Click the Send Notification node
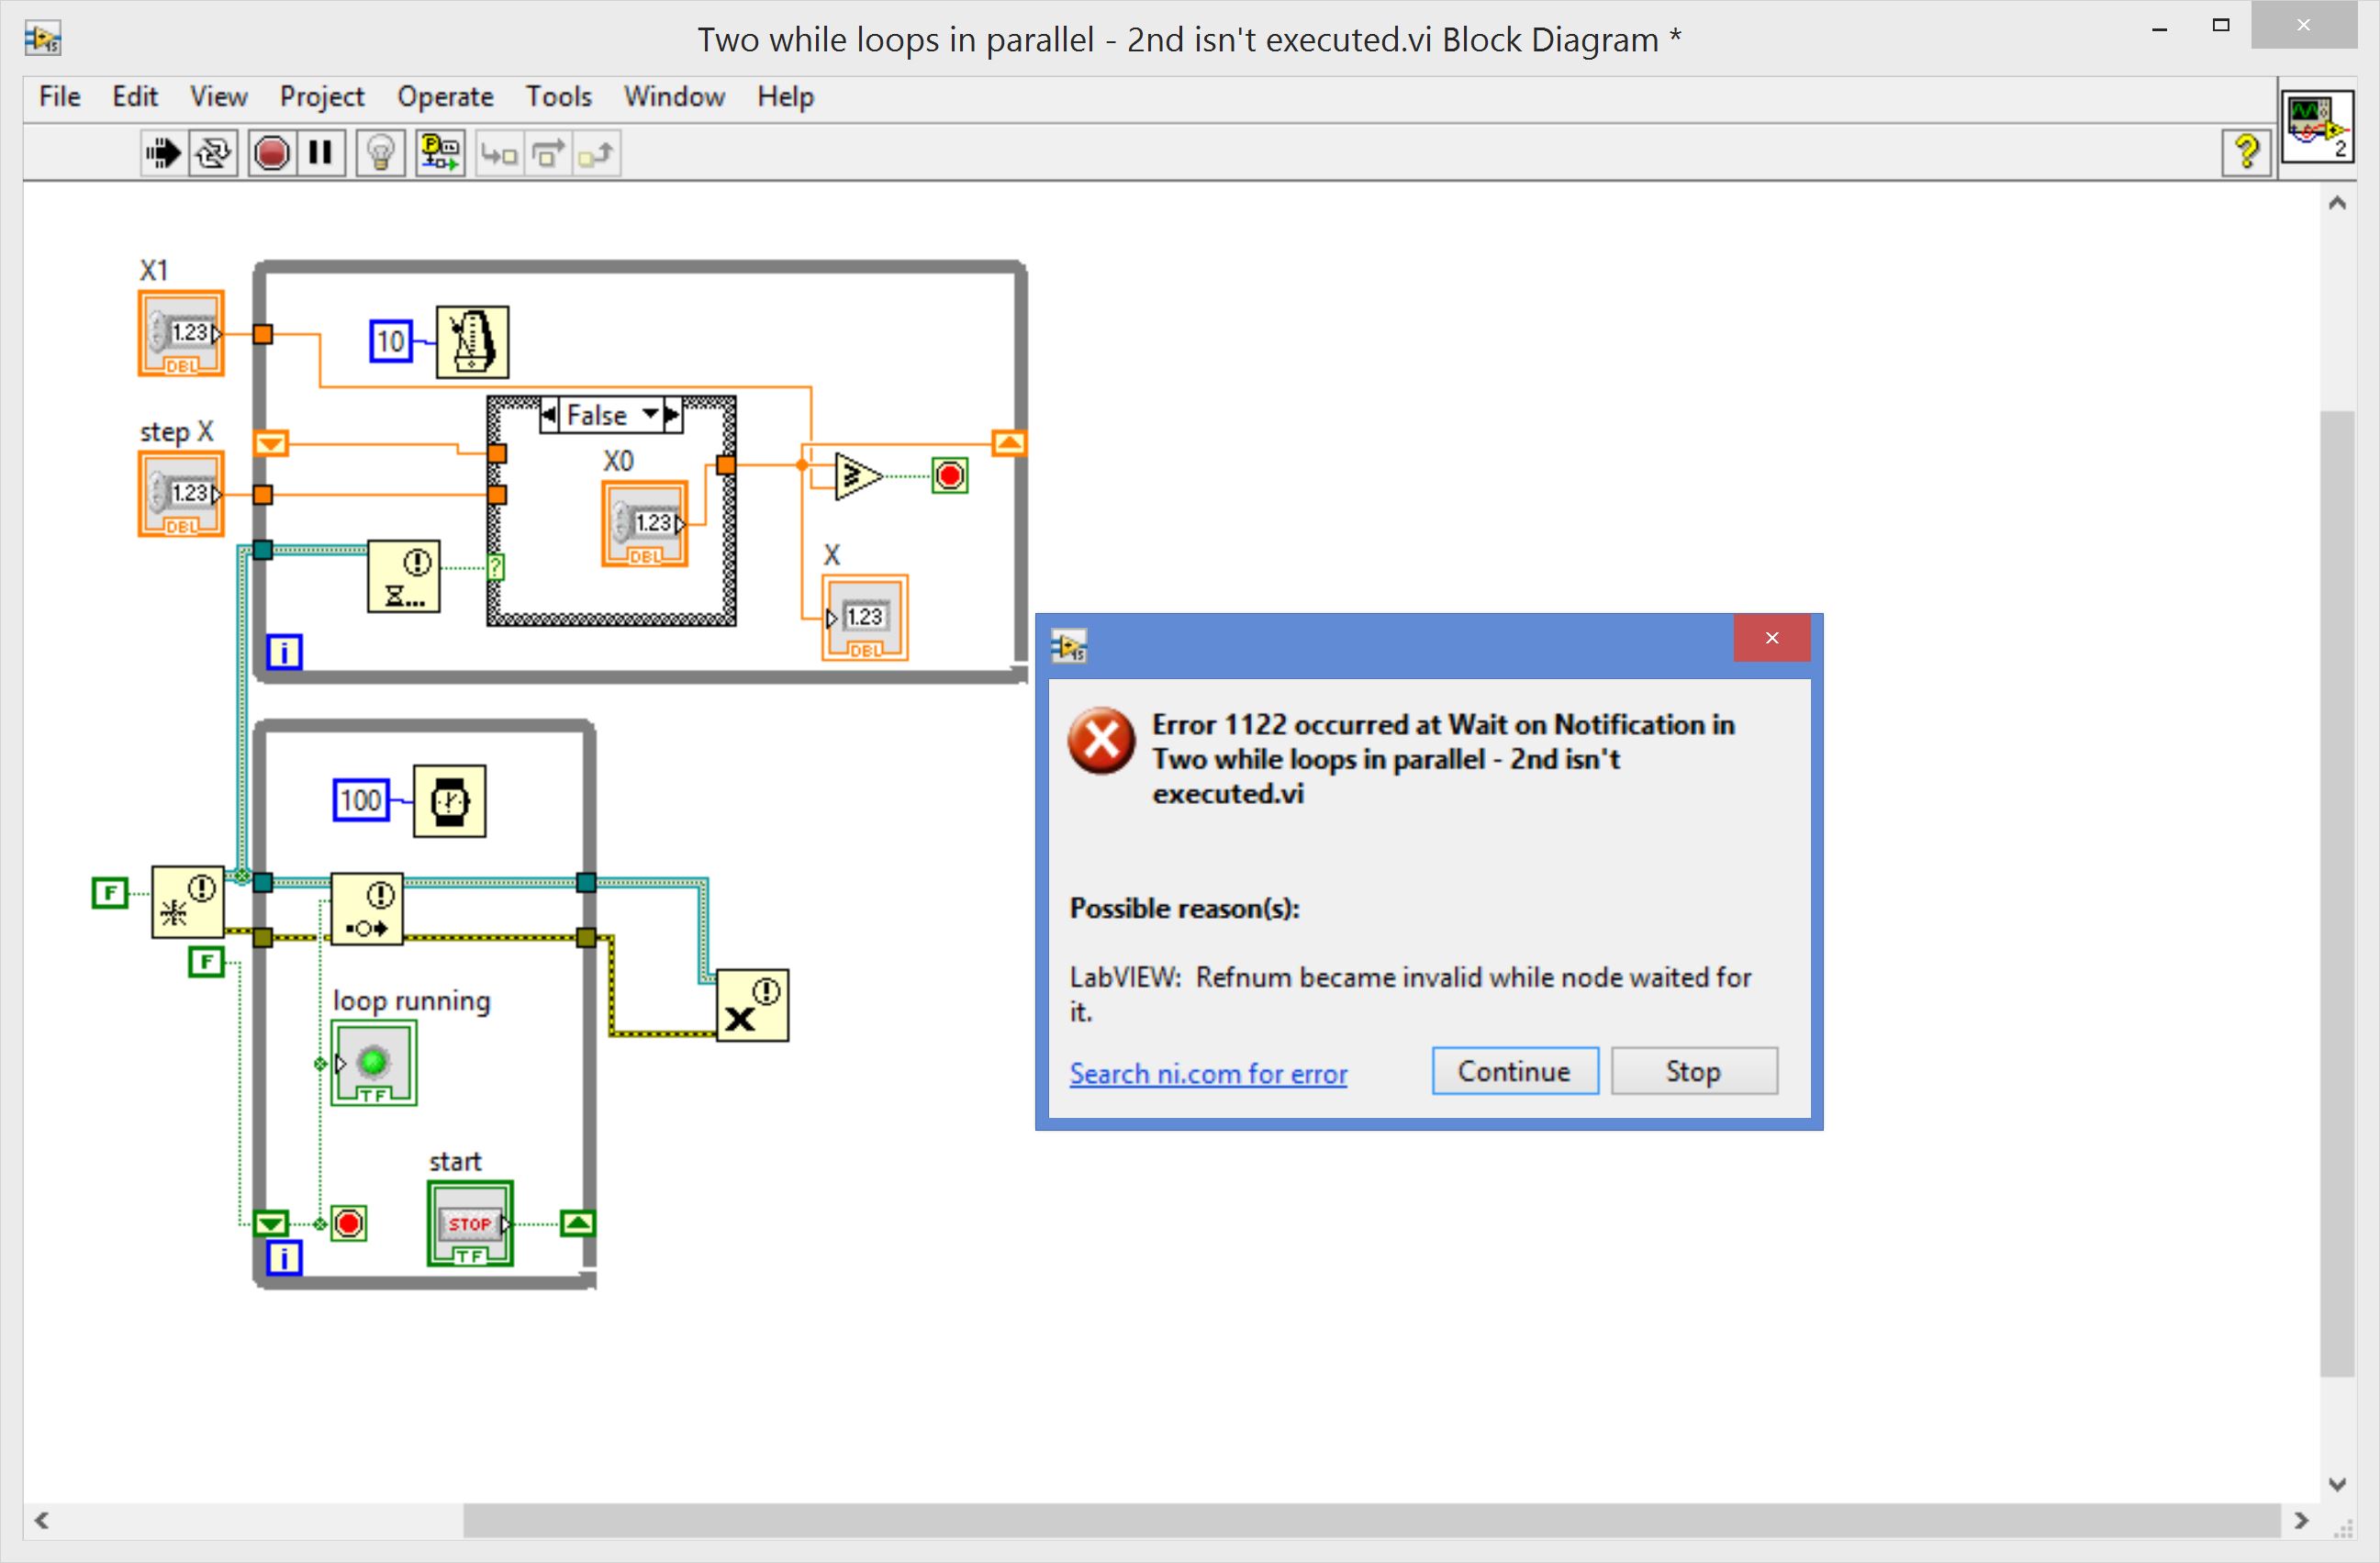This screenshot has width=2380, height=1563. click(x=367, y=908)
